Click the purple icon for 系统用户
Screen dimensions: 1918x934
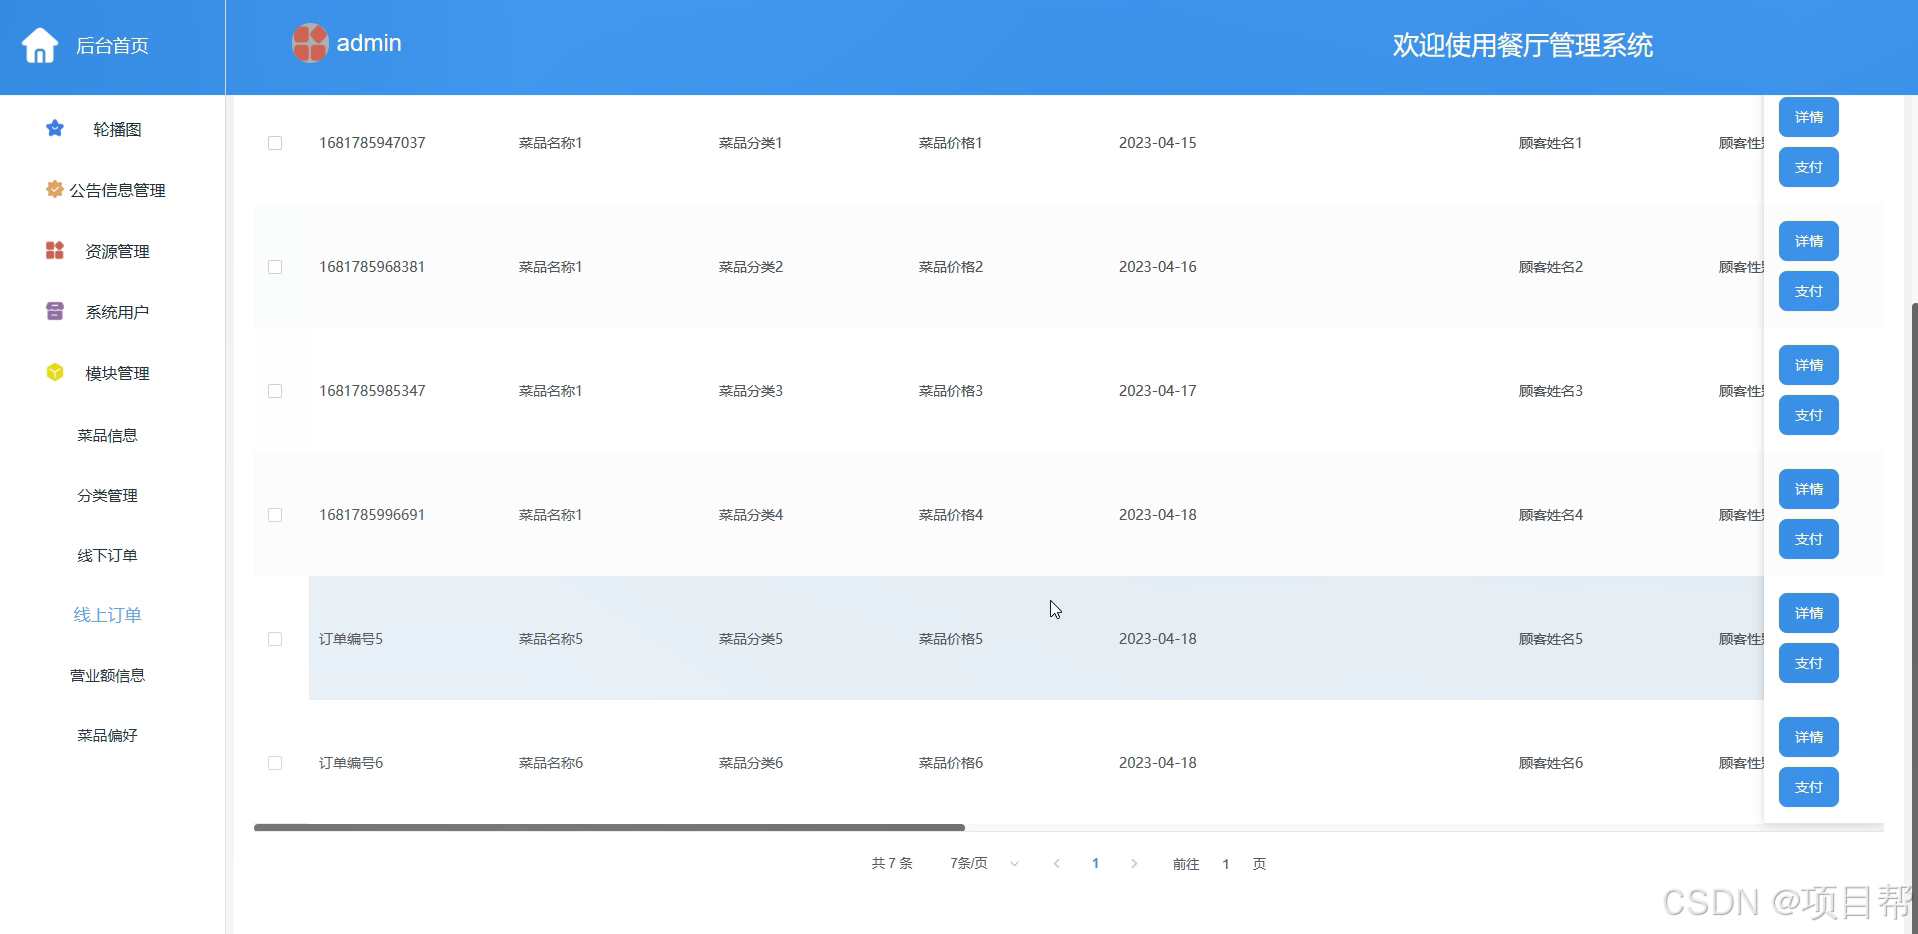point(55,311)
